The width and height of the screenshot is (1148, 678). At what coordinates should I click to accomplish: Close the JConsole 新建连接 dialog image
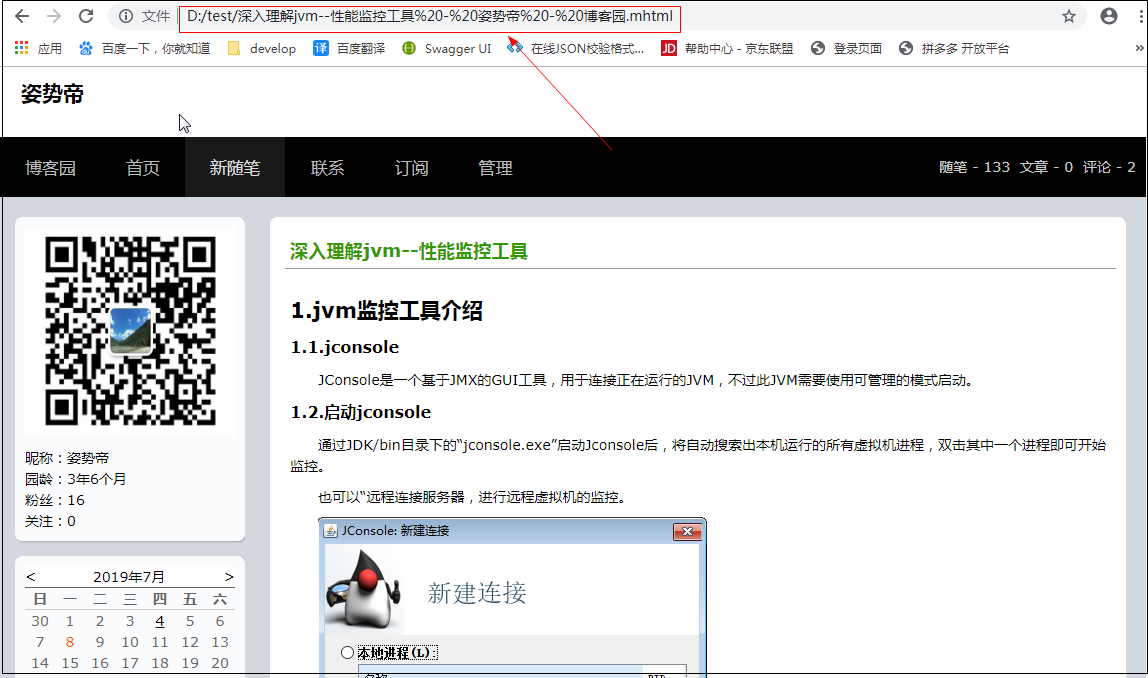(687, 532)
